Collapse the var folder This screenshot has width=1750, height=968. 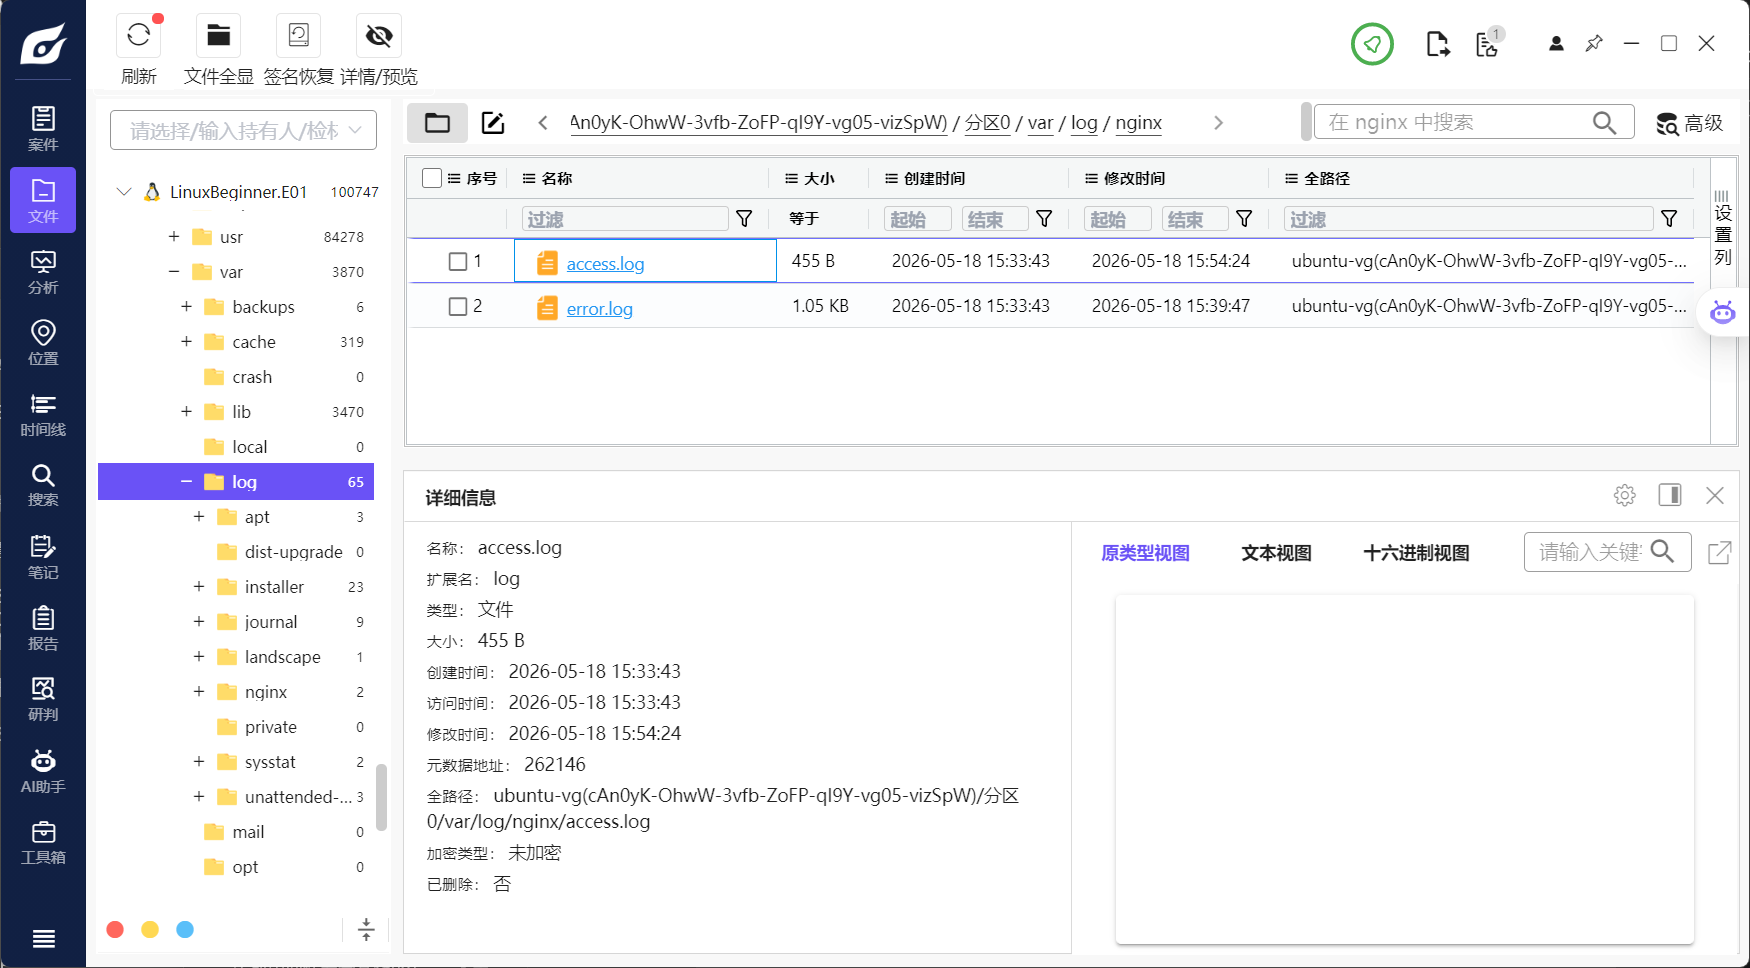tap(174, 271)
